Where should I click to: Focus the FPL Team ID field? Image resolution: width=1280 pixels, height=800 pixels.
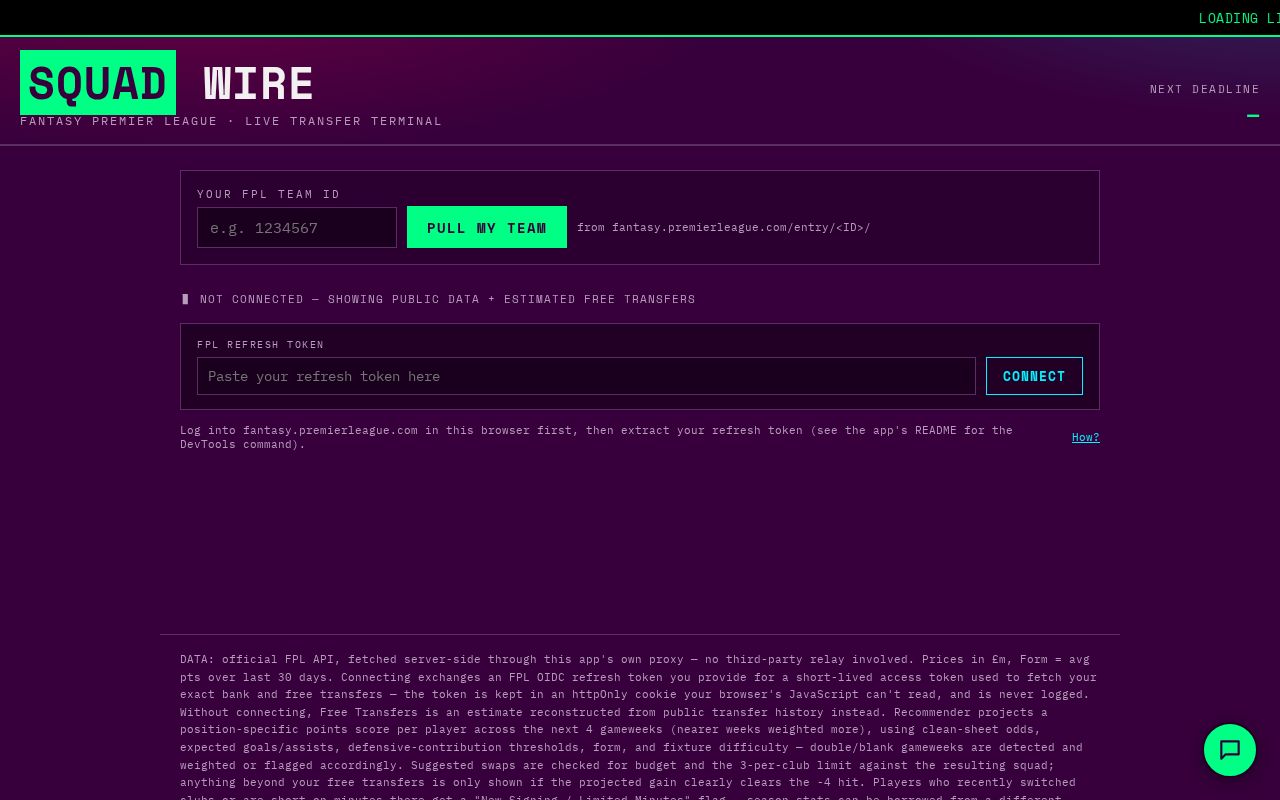pyautogui.click(x=297, y=227)
